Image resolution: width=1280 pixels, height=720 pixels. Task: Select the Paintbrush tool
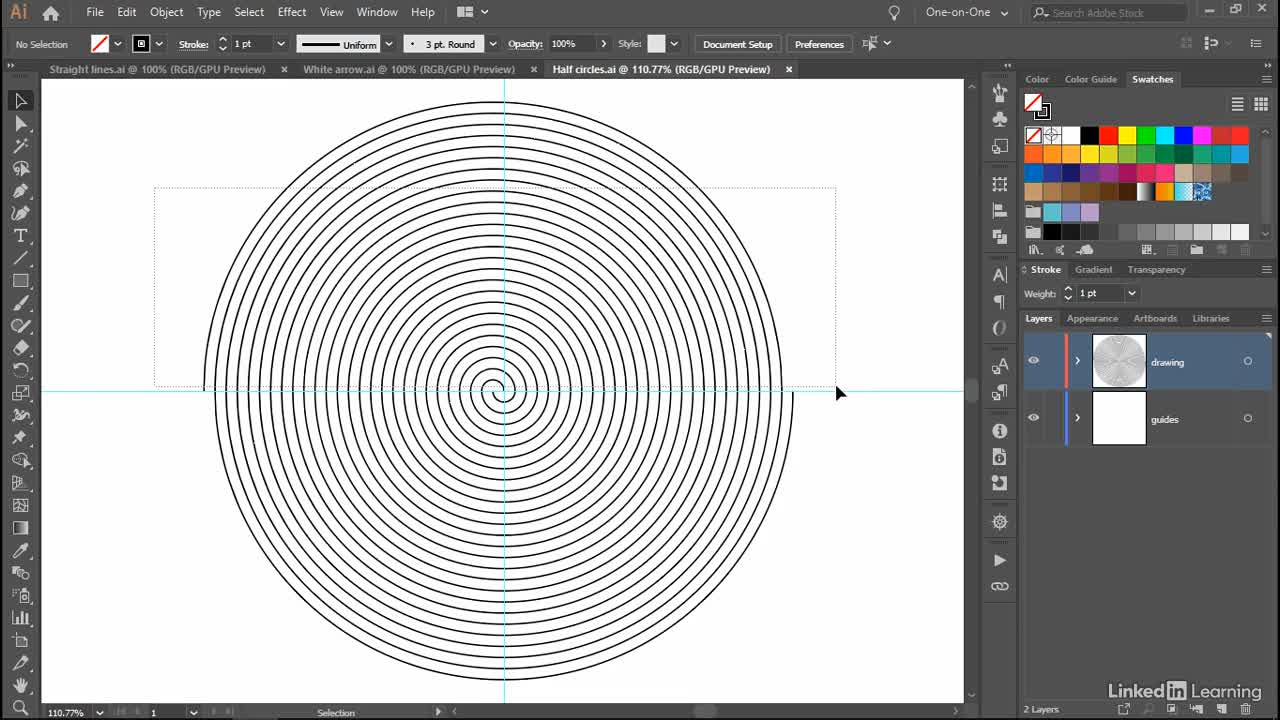[x=20, y=303]
